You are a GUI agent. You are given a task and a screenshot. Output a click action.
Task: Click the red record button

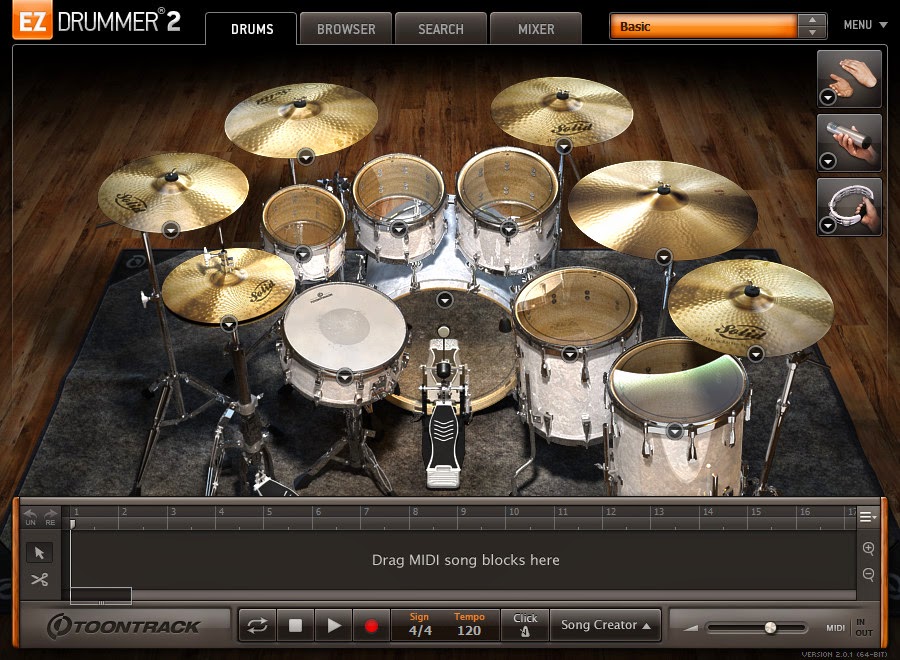tap(371, 625)
